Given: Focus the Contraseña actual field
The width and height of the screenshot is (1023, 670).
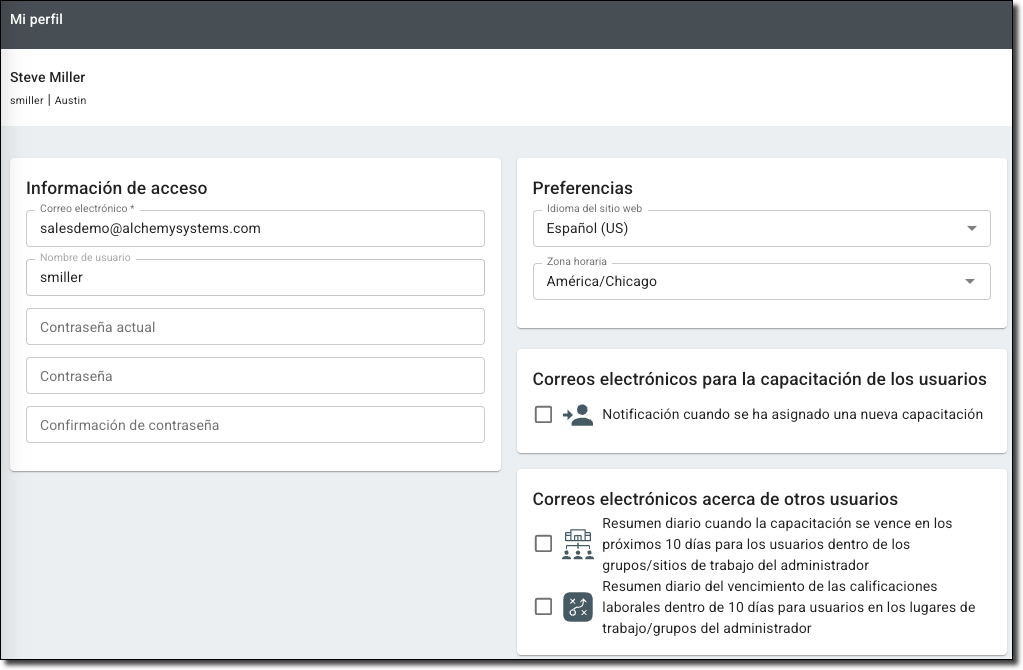Looking at the screenshot, I should pyautogui.click(x=255, y=327).
